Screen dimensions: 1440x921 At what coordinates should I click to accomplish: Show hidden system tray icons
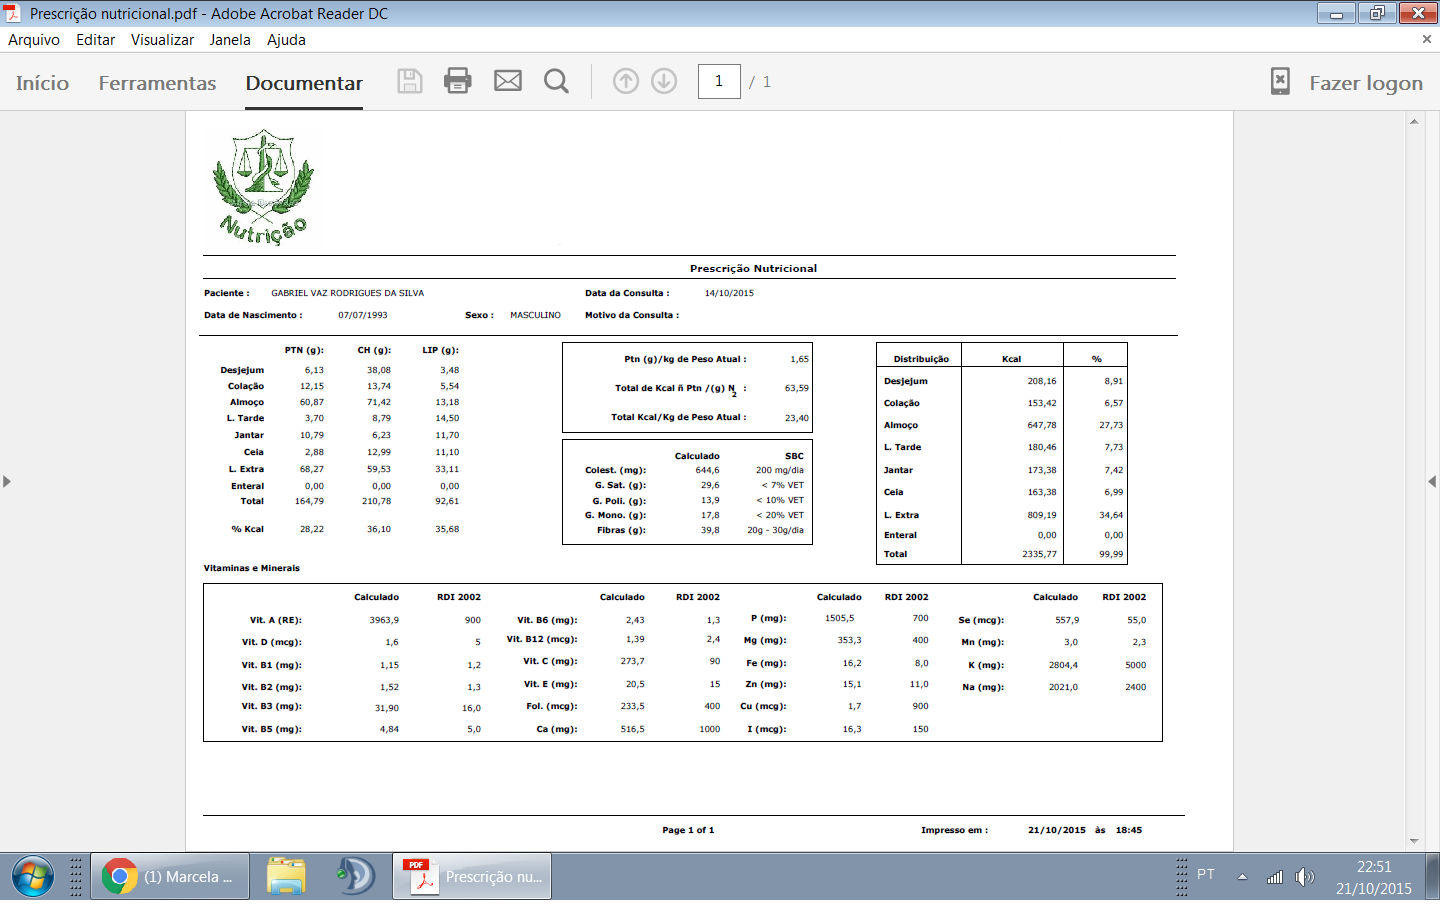[x=1242, y=877]
